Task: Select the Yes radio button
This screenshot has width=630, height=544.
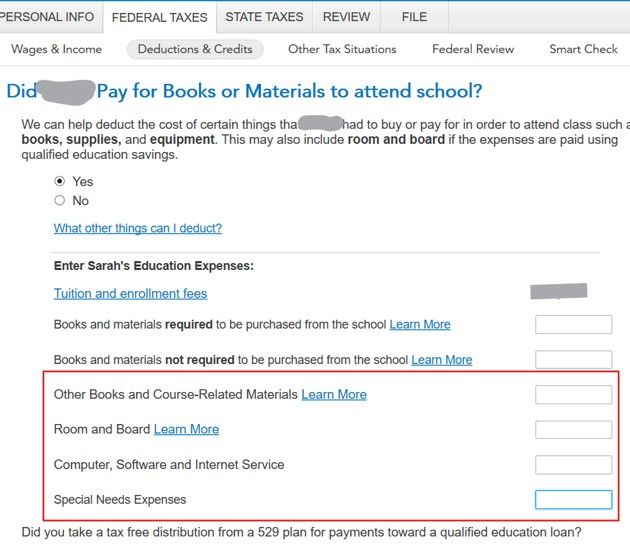Action: tap(60, 181)
